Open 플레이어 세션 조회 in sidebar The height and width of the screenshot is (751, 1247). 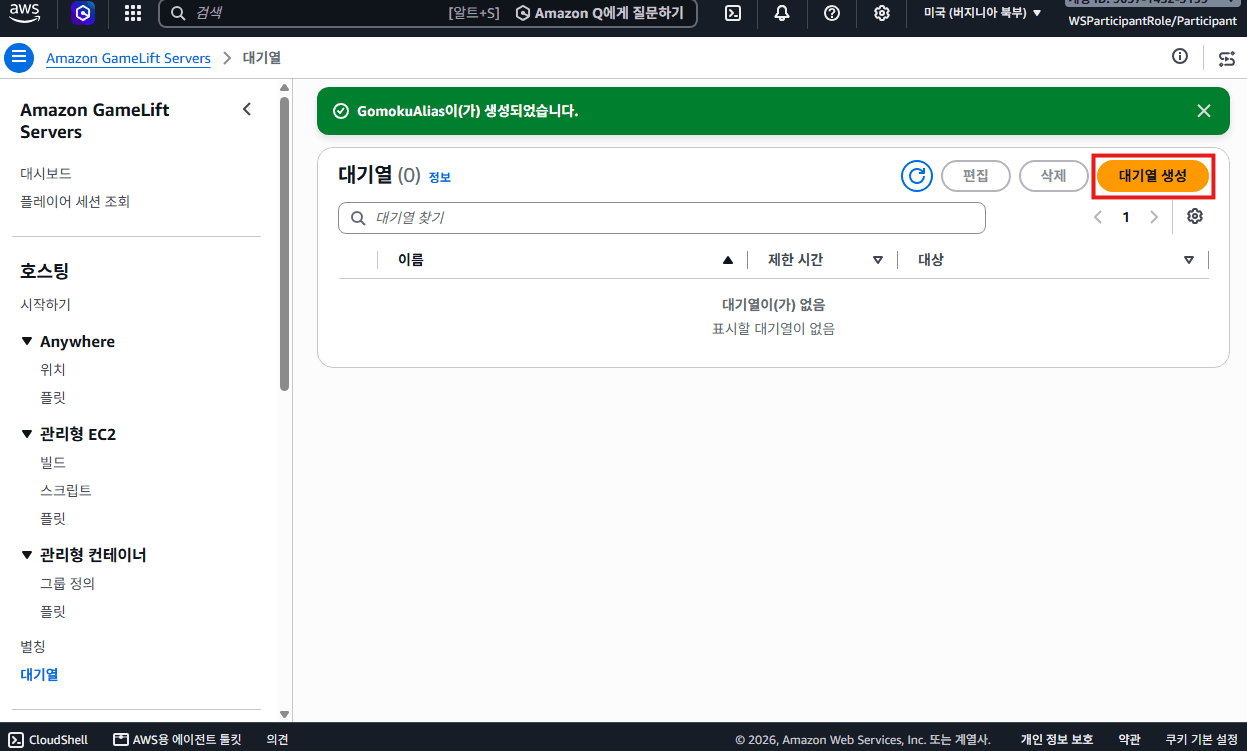(x=75, y=201)
